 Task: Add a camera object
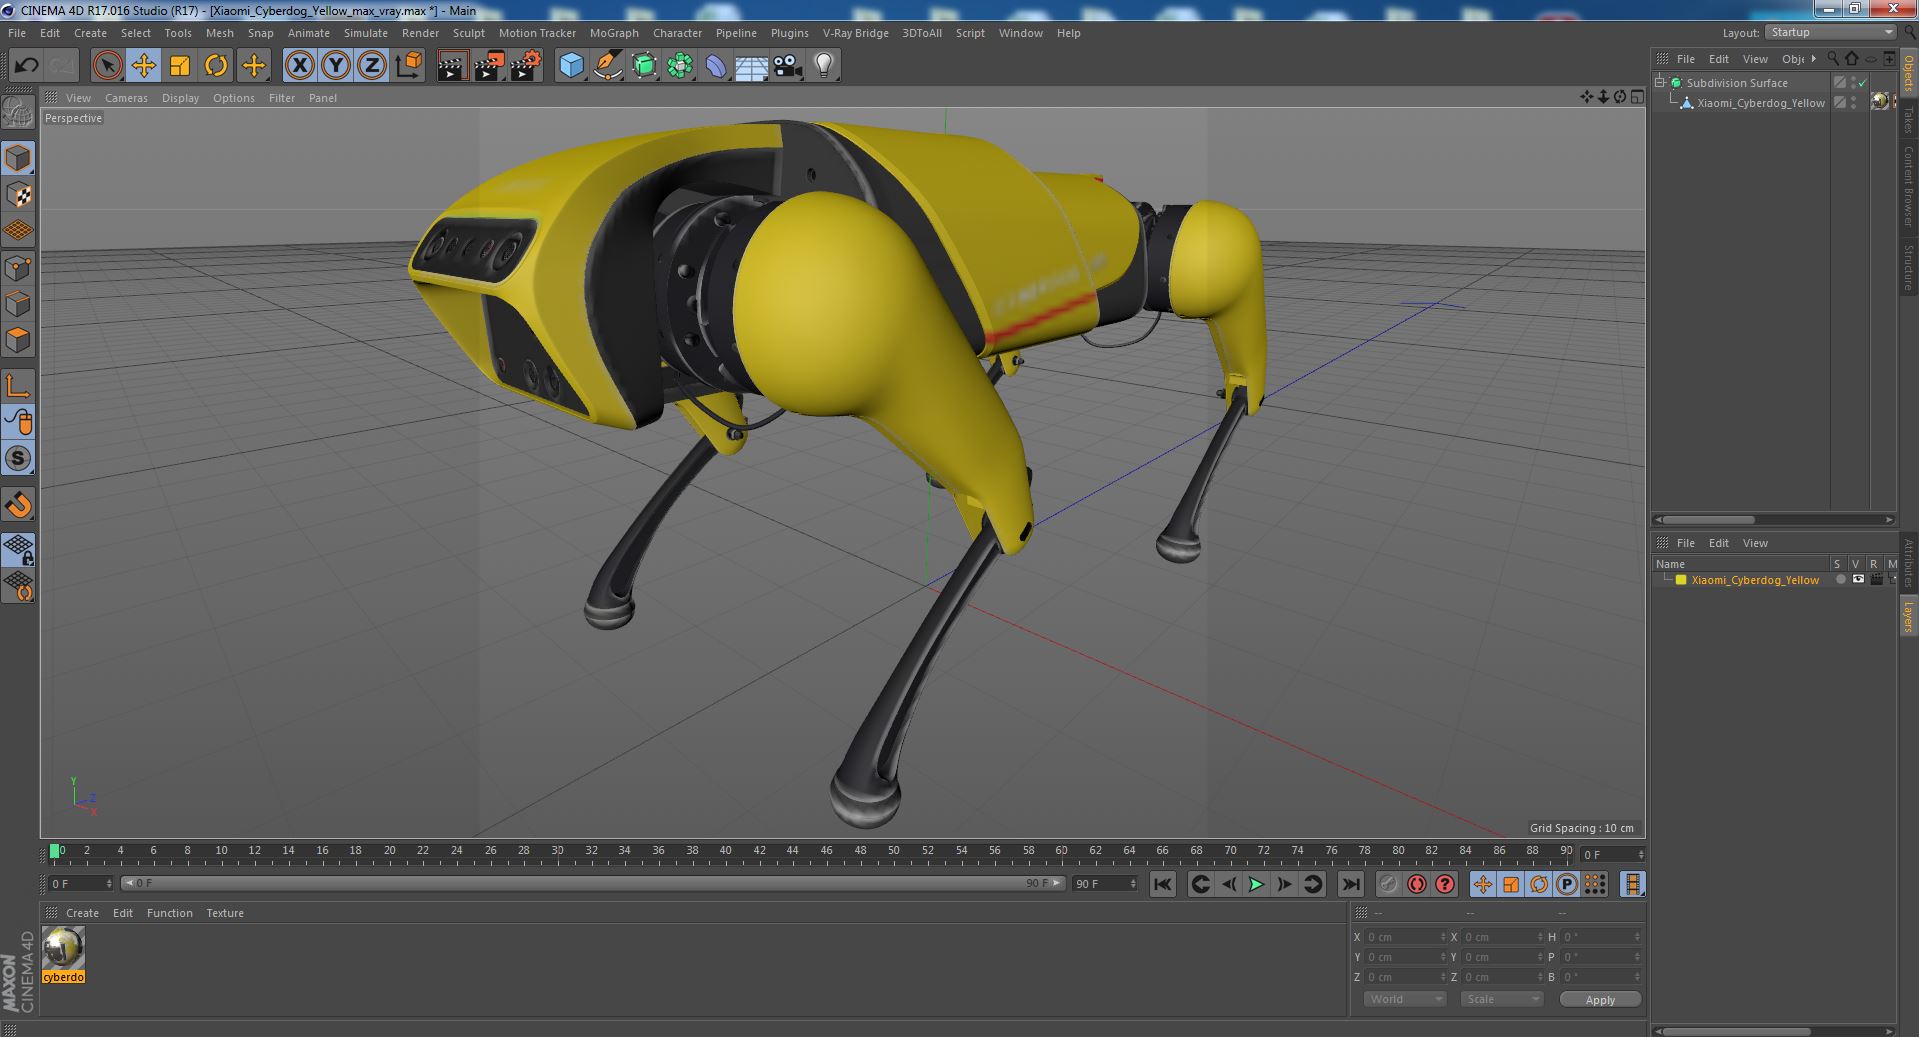click(x=787, y=66)
